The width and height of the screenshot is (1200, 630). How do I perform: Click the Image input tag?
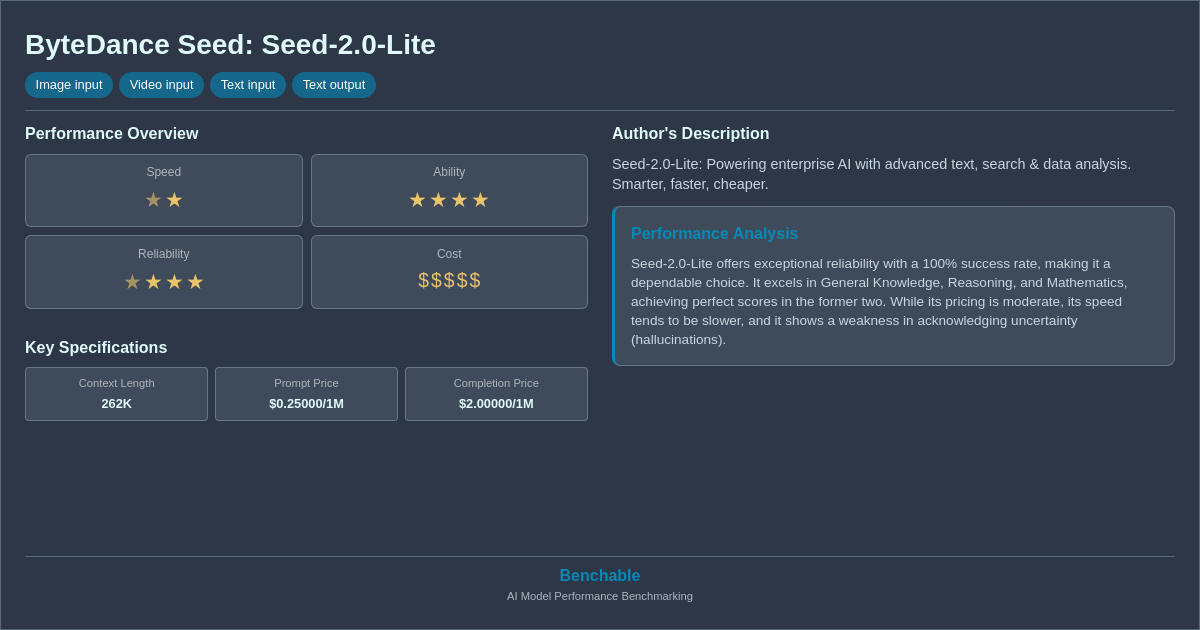(x=69, y=85)
